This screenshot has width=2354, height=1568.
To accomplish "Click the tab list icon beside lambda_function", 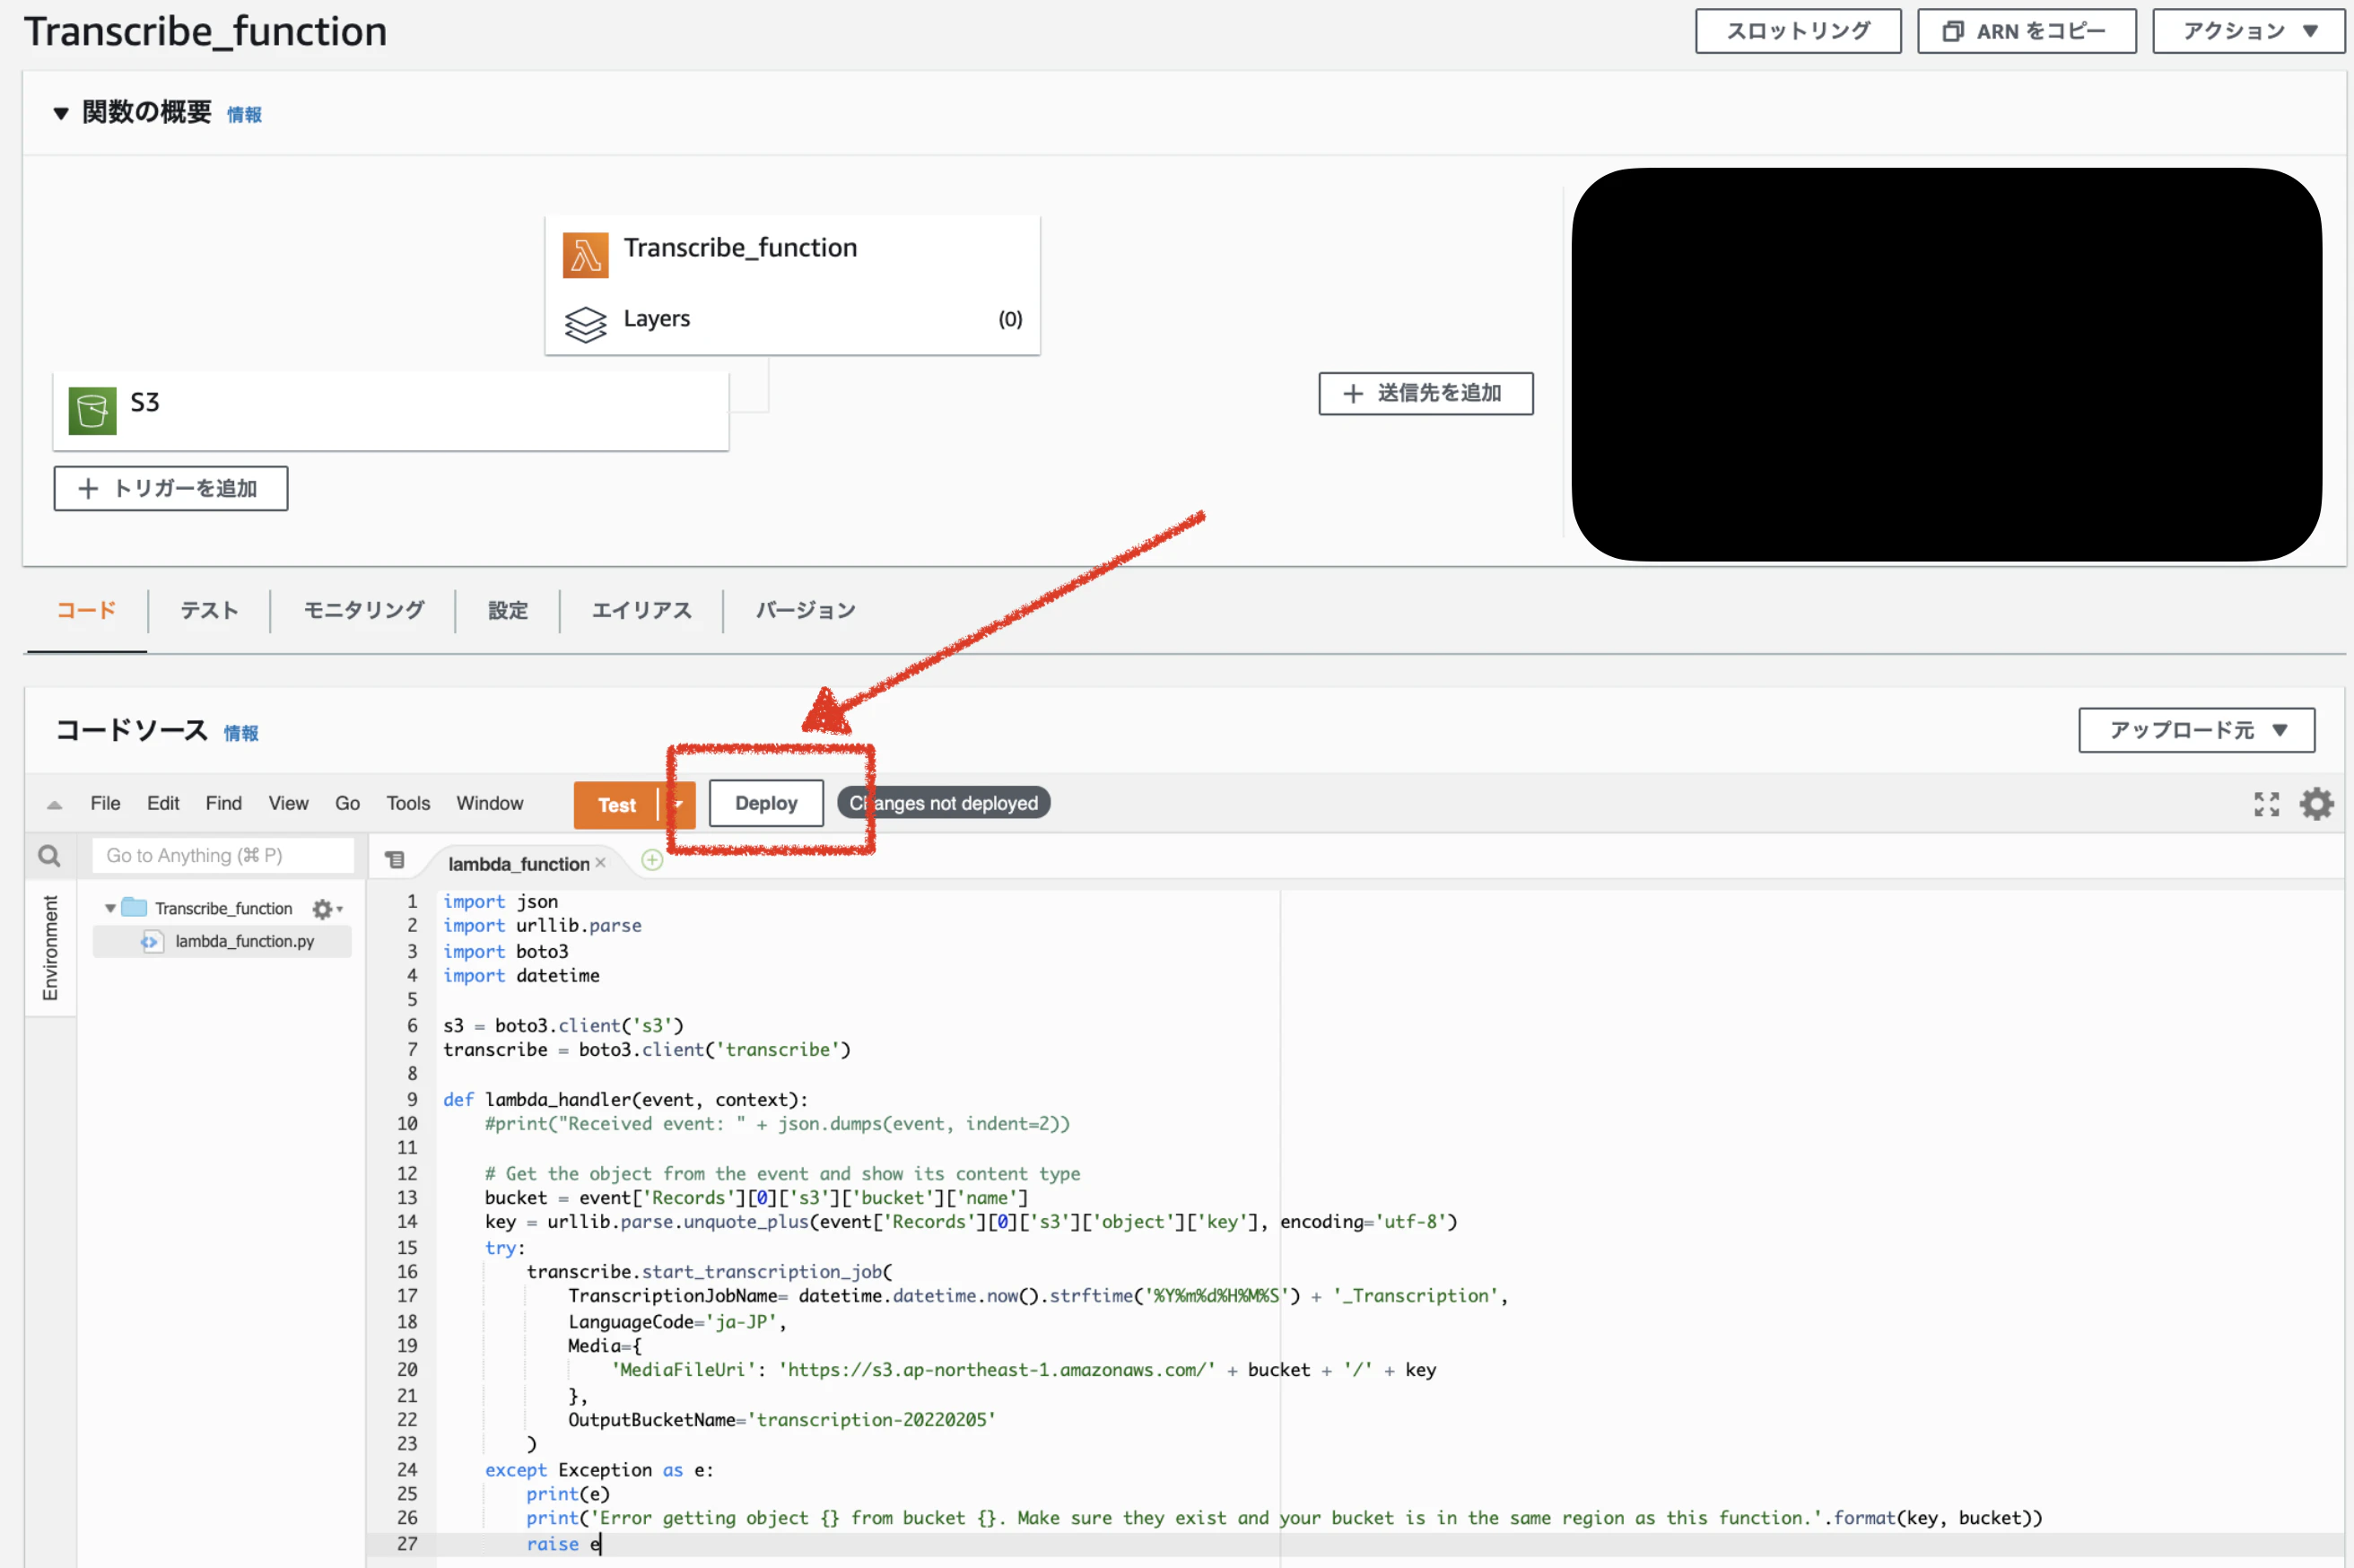I will 395,860.
